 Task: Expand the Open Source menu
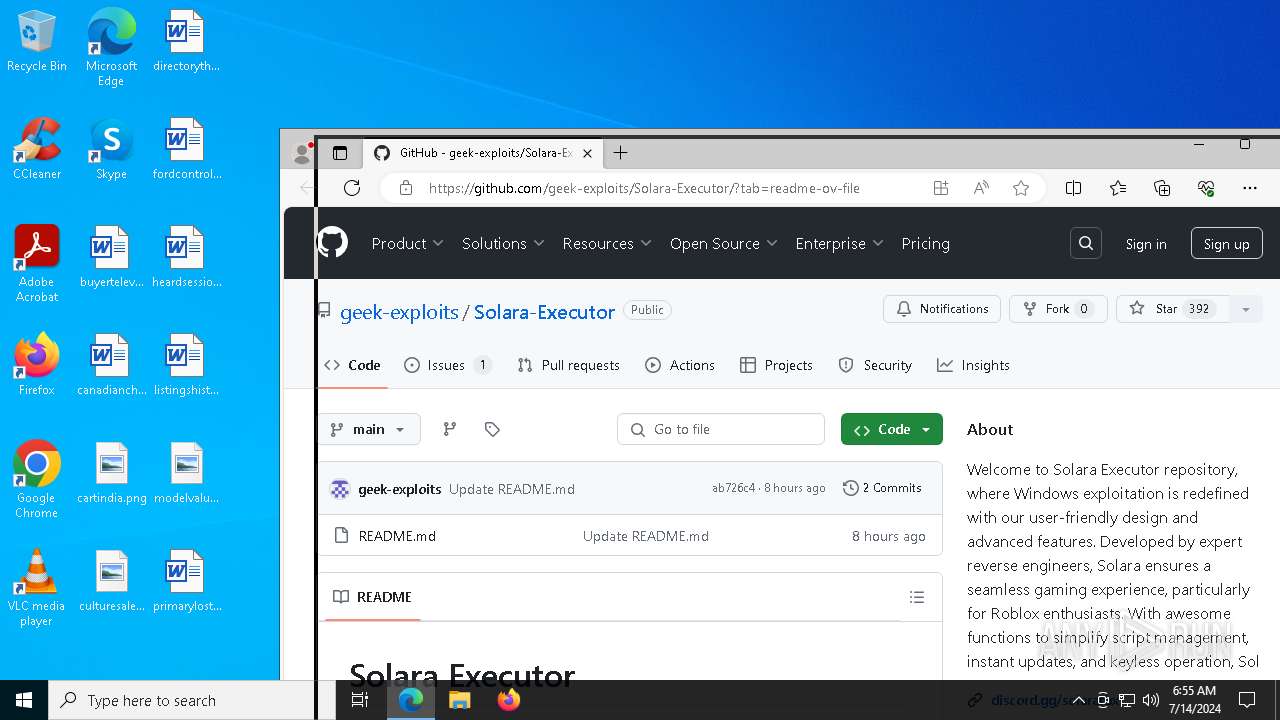click(x=723, y=243)
